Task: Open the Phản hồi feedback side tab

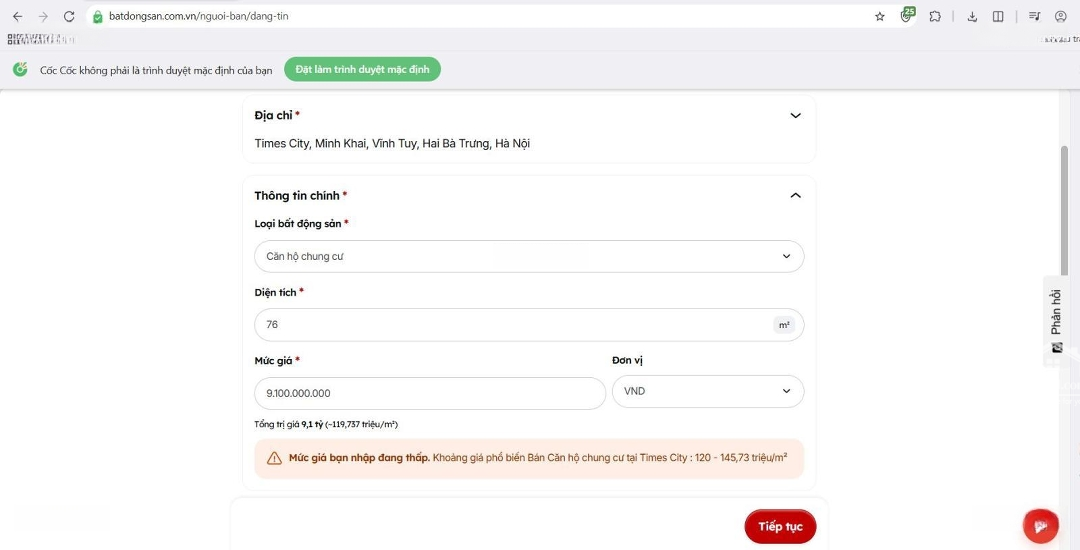Action: [x=1056, y=320]
